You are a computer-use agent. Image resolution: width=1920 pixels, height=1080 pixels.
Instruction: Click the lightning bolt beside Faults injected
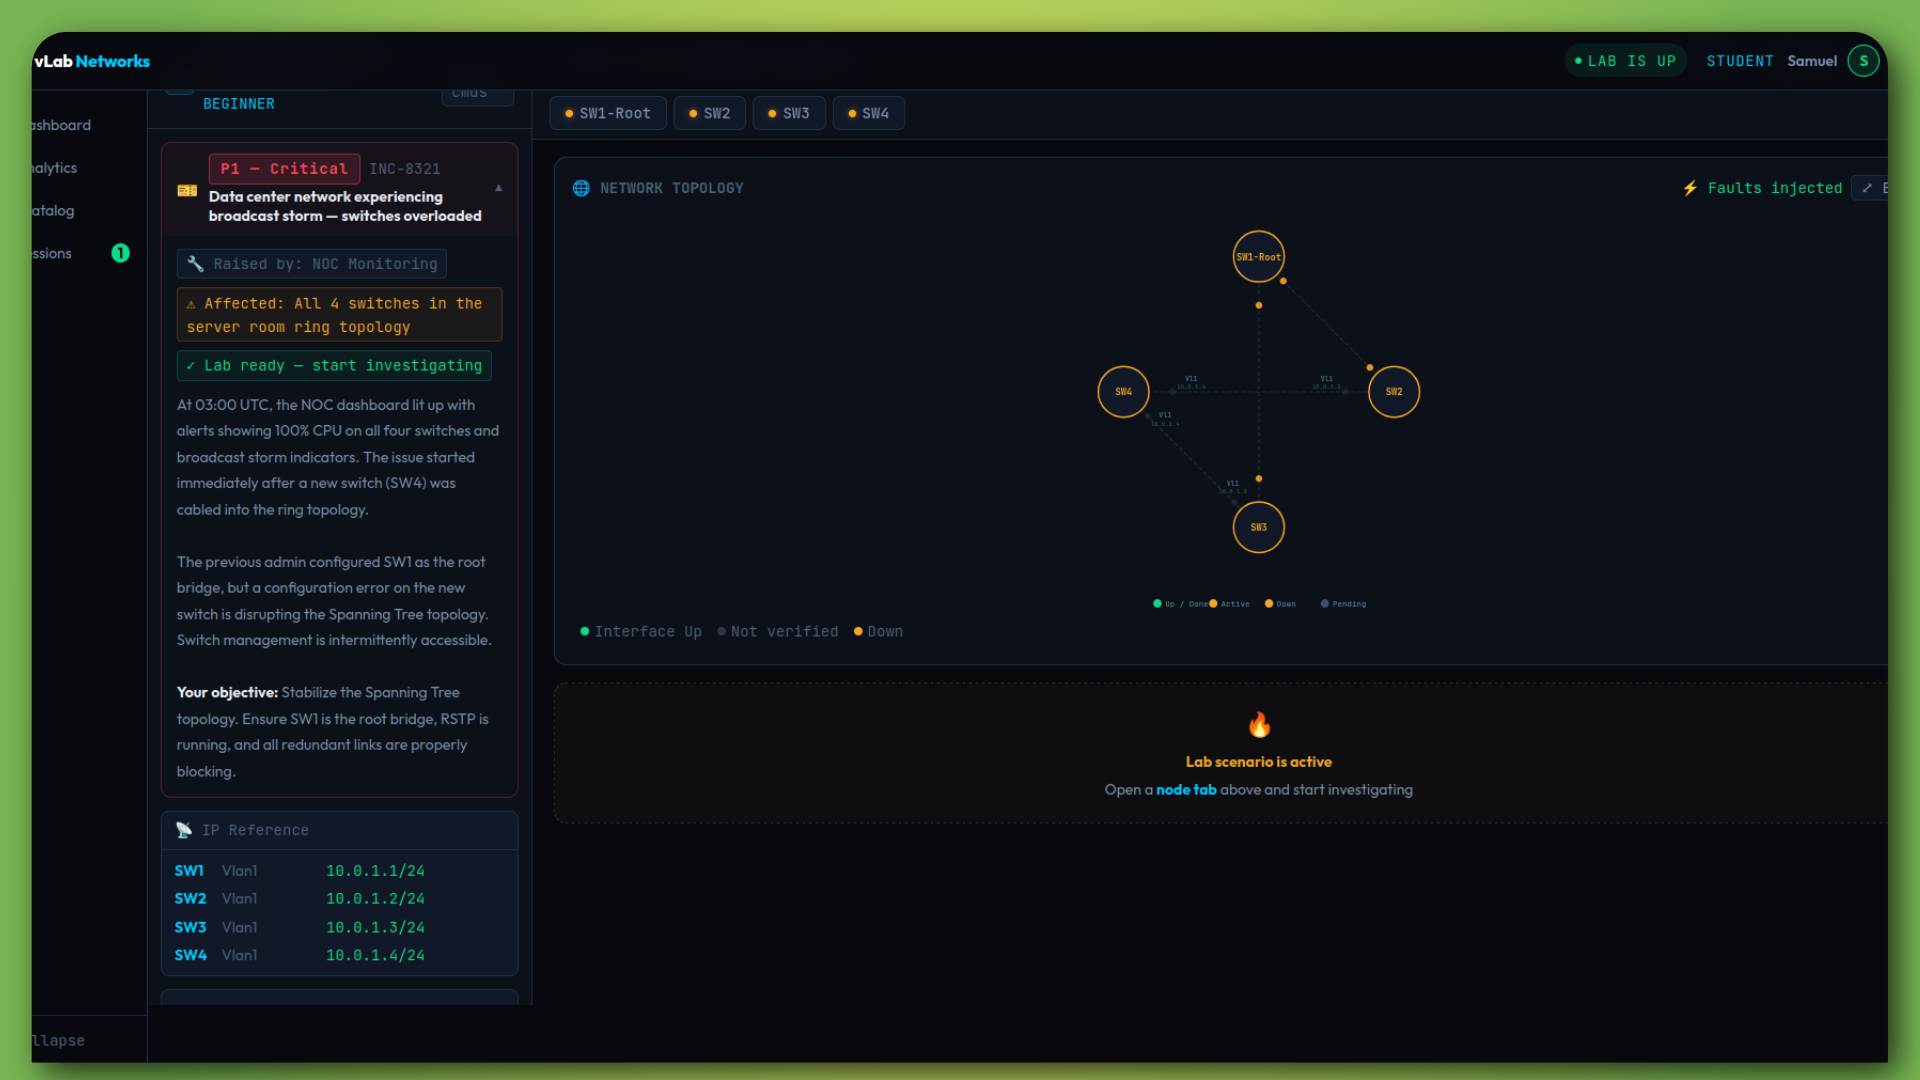click(1690, 187)
